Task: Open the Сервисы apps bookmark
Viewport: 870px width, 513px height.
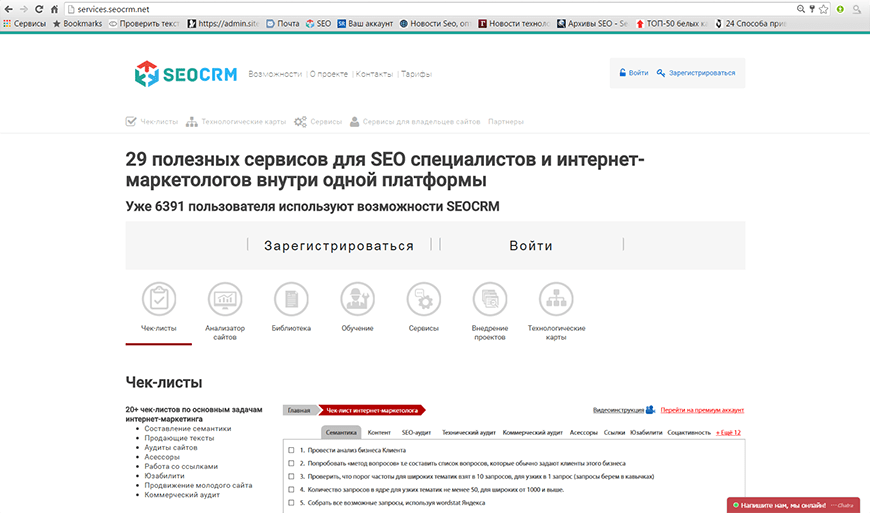Action: point(25,24)
